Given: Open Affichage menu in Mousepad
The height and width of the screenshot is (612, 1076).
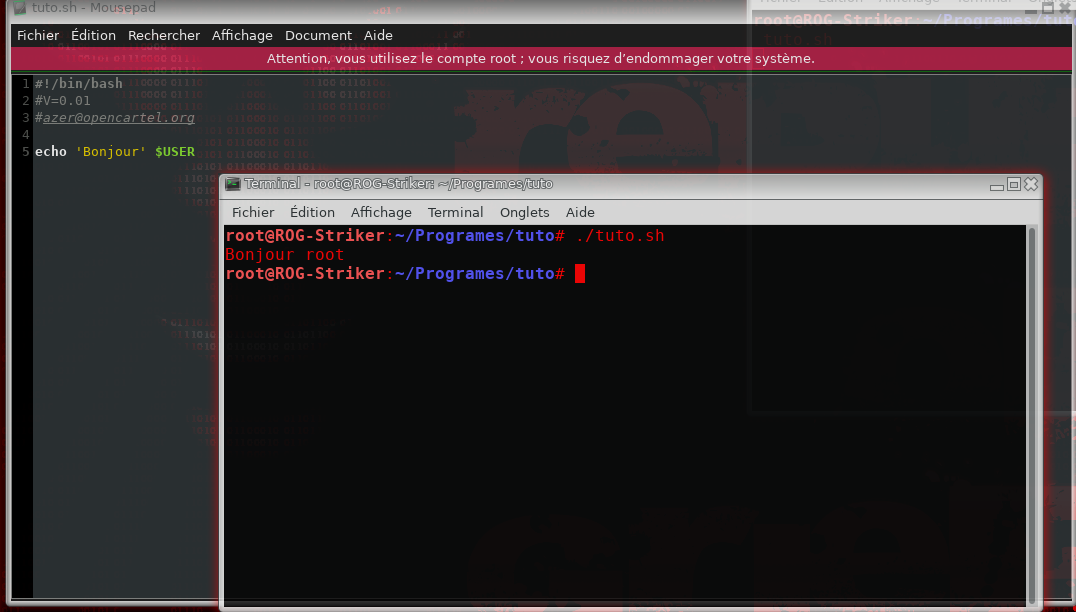Looking at the screenshot, I should pyautogui.click(x=242, y=36).
